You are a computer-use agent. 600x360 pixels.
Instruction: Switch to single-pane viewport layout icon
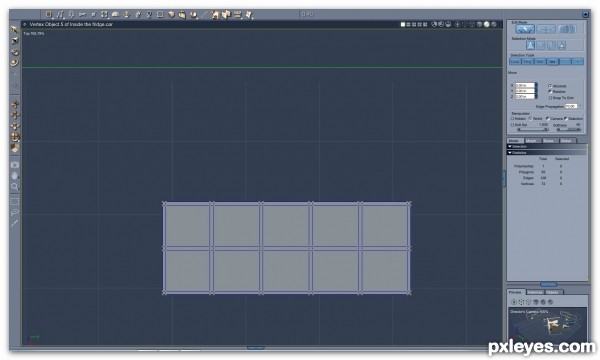pos(403,24)
